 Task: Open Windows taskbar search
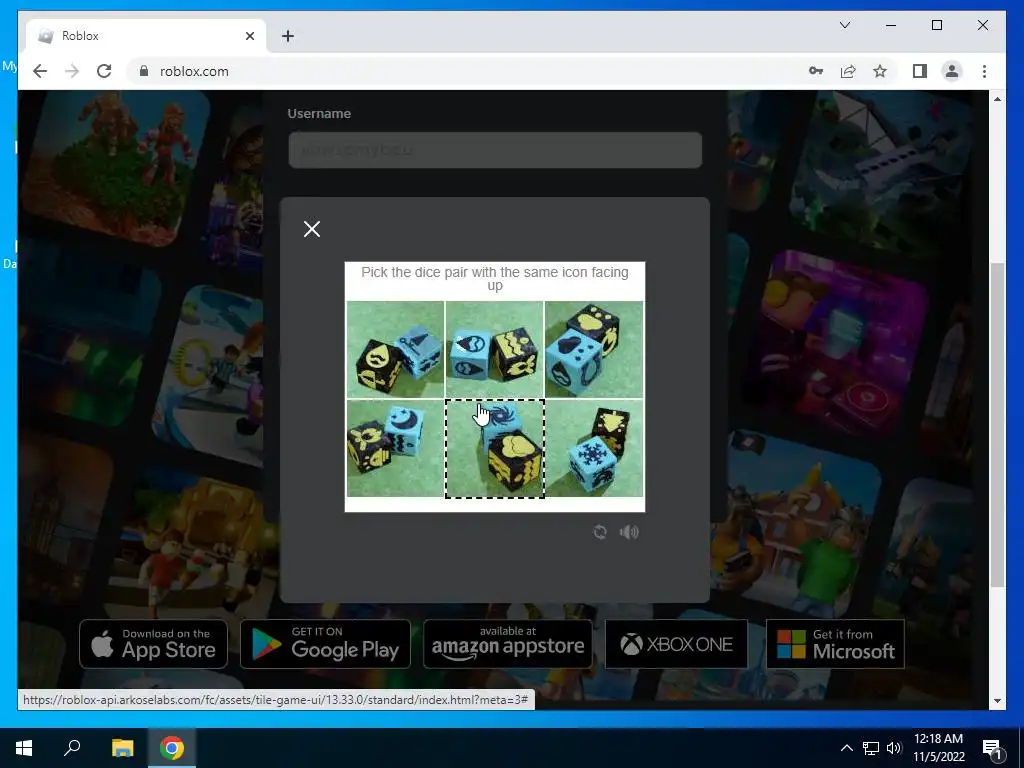click(x=72, y=748)
